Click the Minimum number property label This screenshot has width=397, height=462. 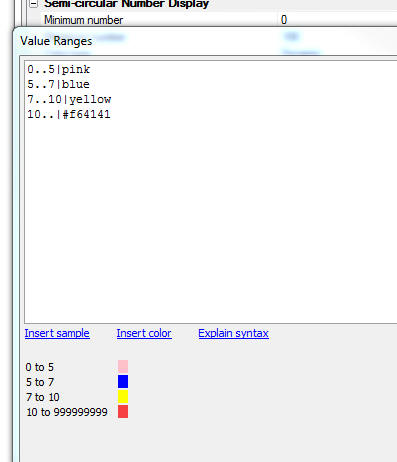pyautogui.click(x=83, y=20)
